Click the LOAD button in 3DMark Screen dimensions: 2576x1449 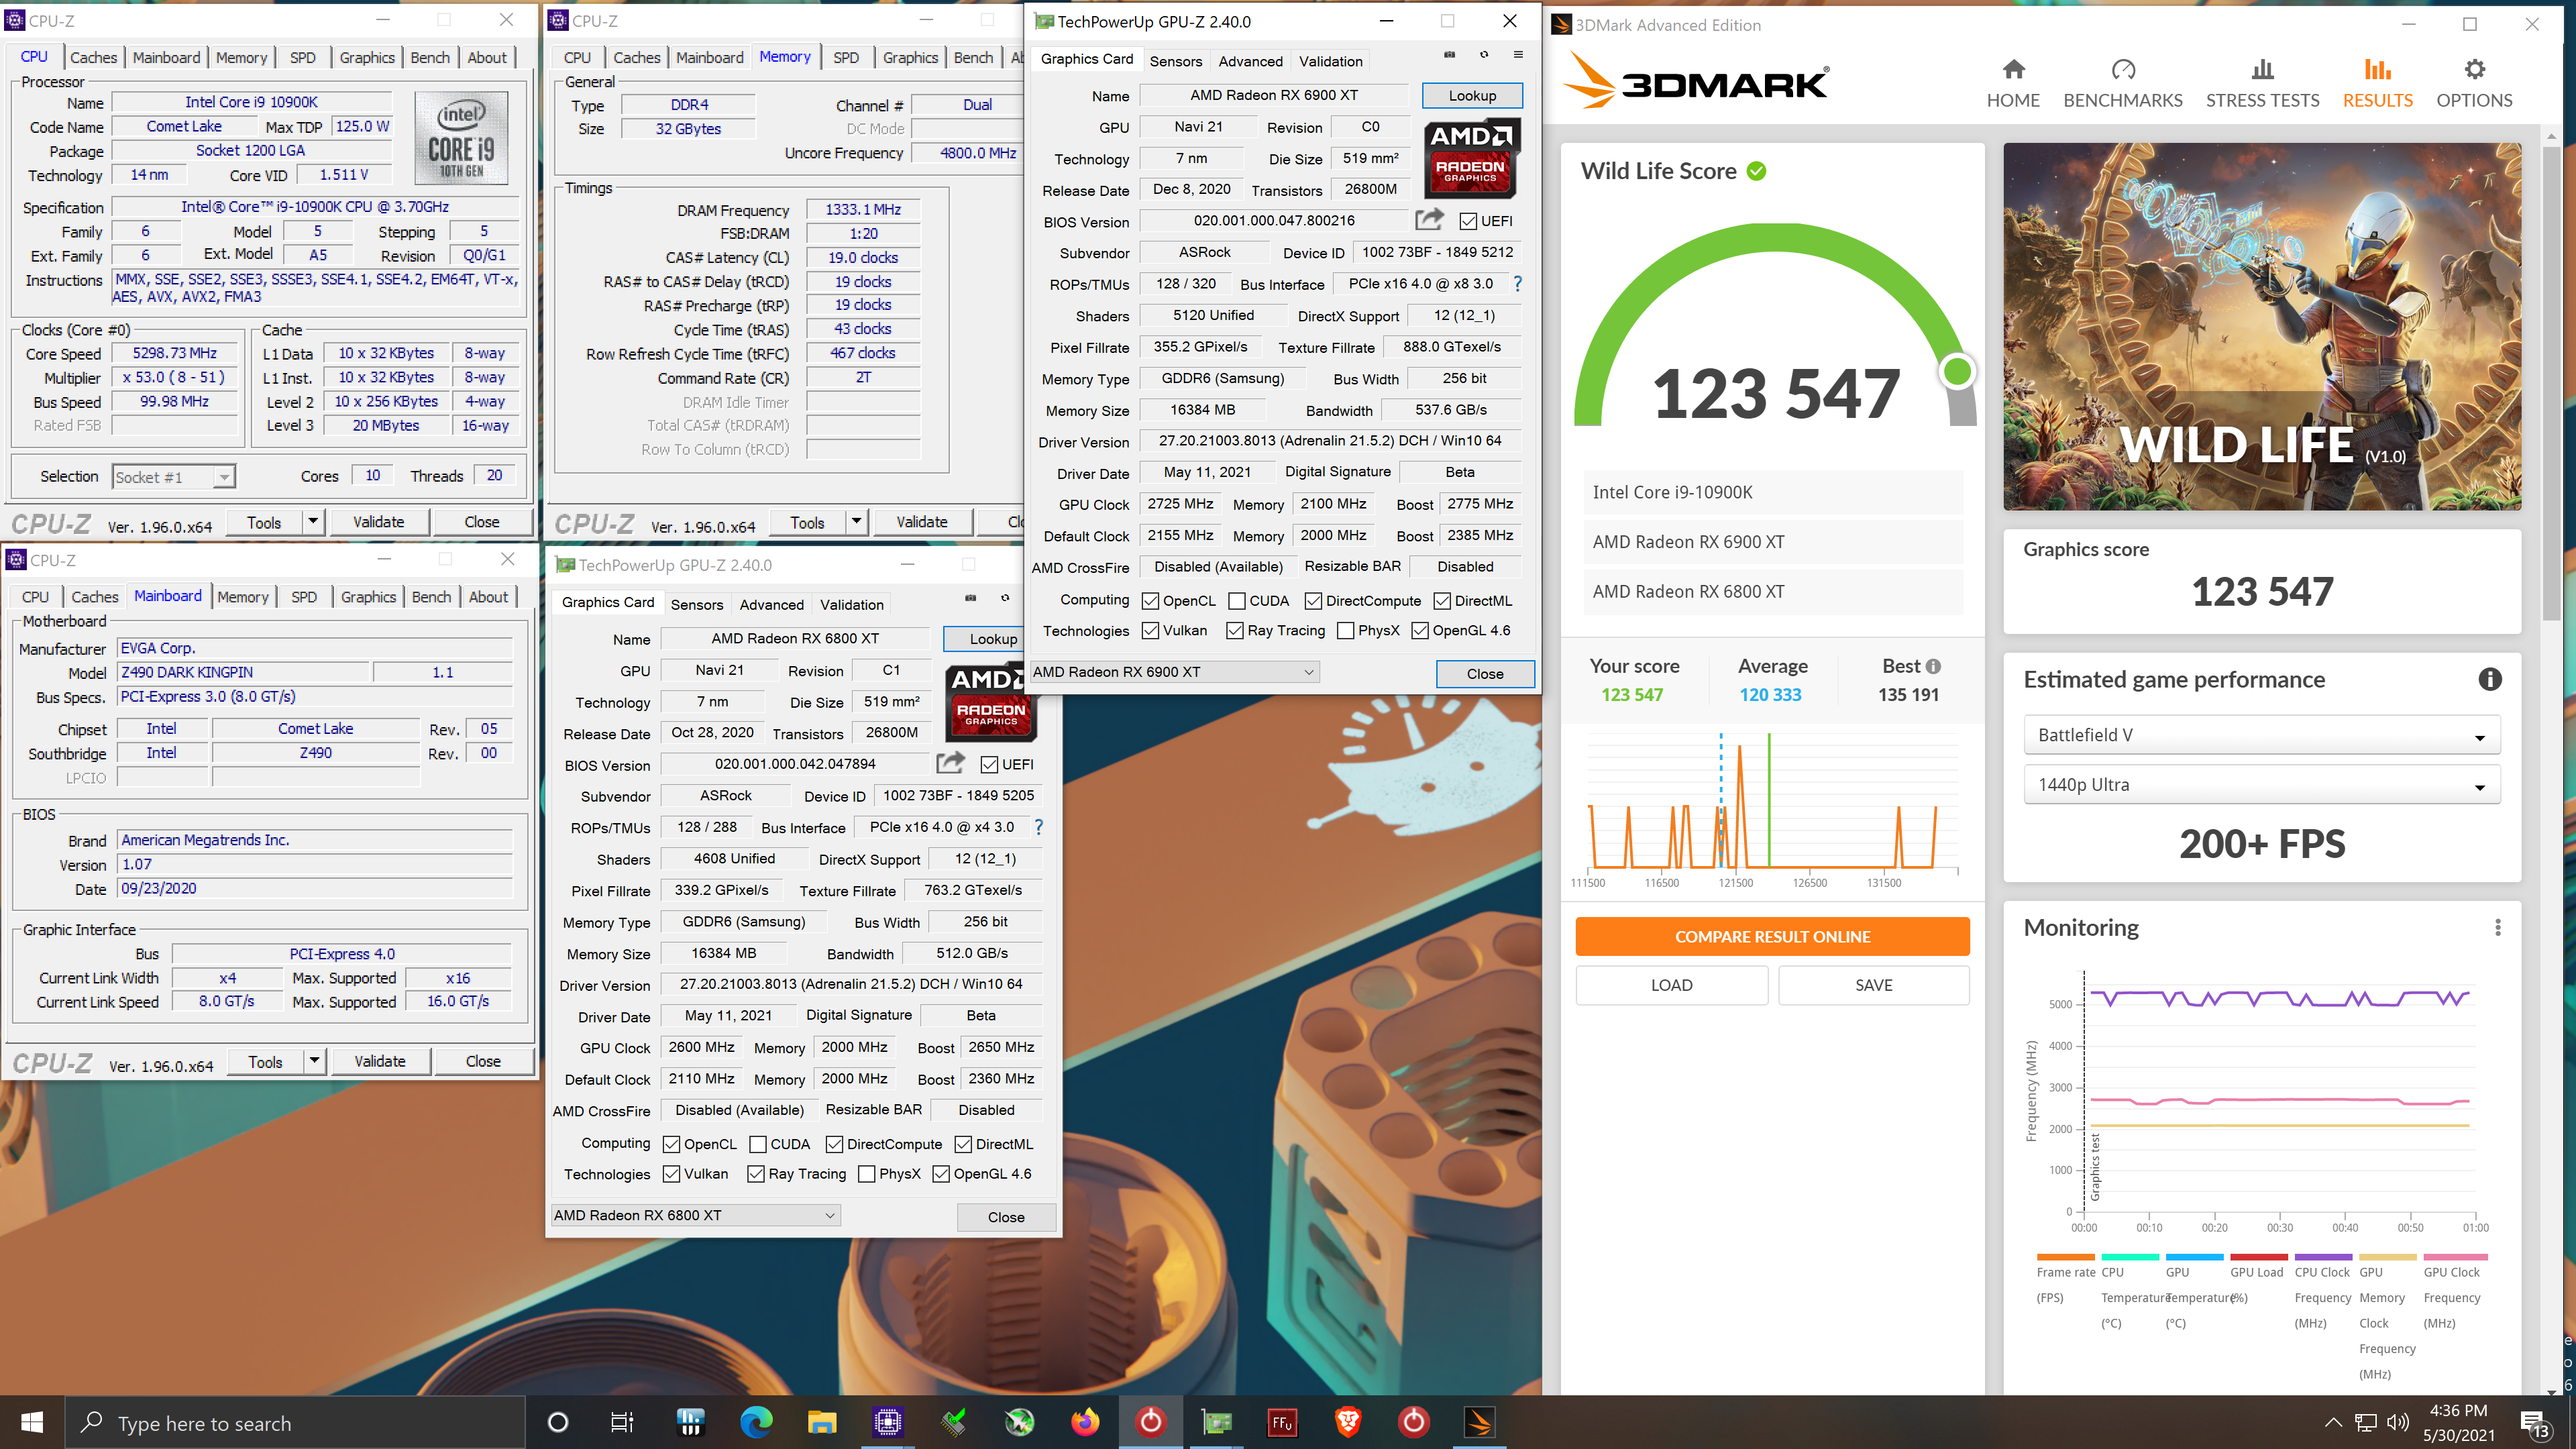click(1671, 985)
